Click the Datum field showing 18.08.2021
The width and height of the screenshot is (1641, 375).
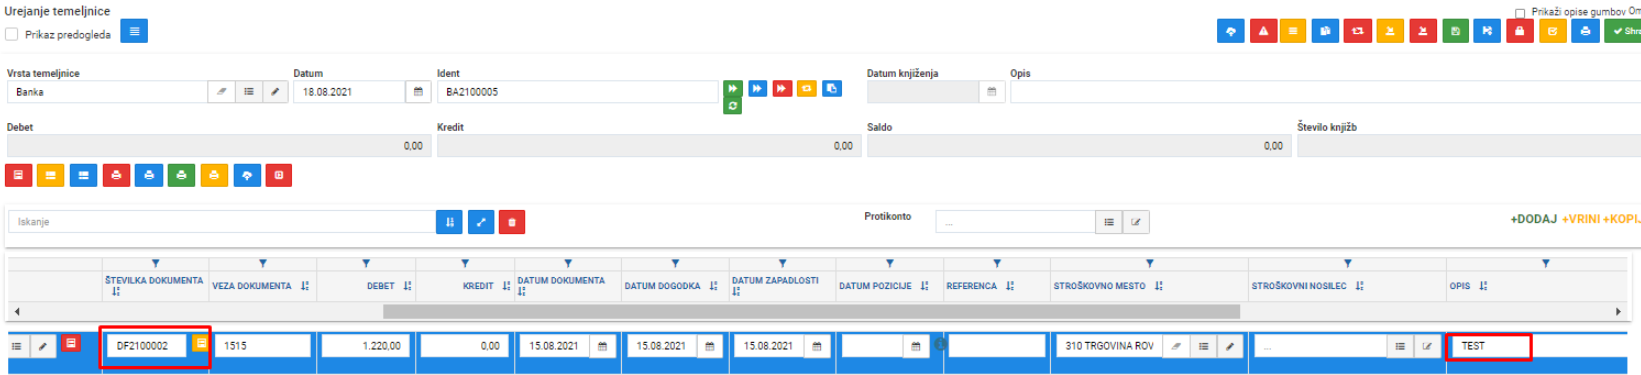[x=349, y=92]
